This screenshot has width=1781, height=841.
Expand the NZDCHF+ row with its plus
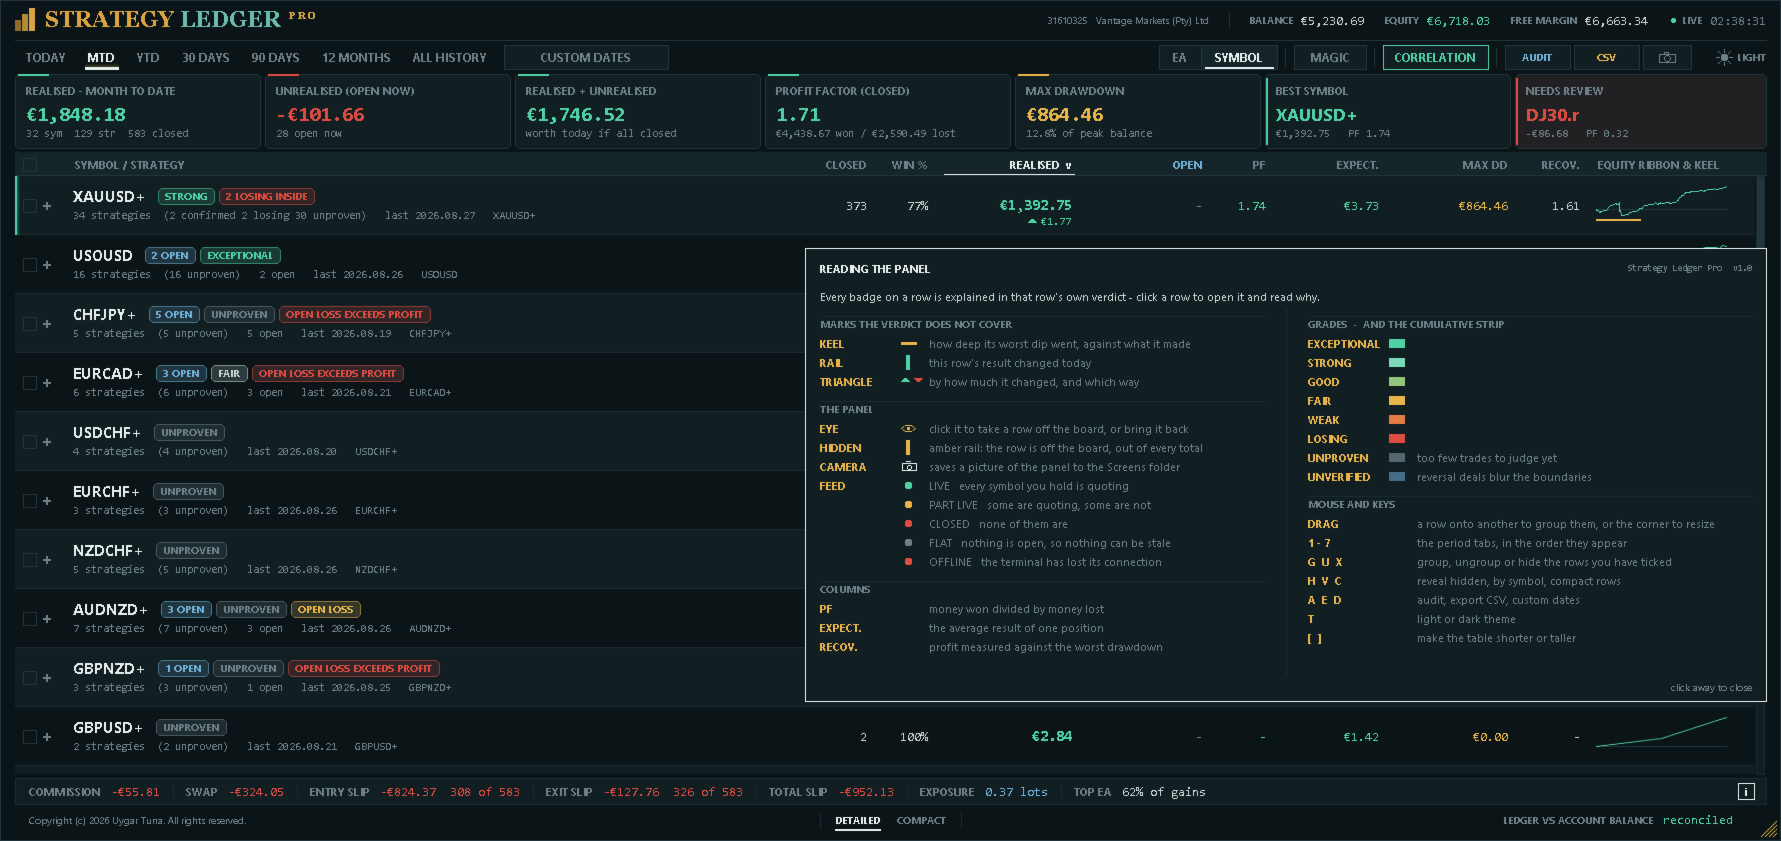click(47, 560)
